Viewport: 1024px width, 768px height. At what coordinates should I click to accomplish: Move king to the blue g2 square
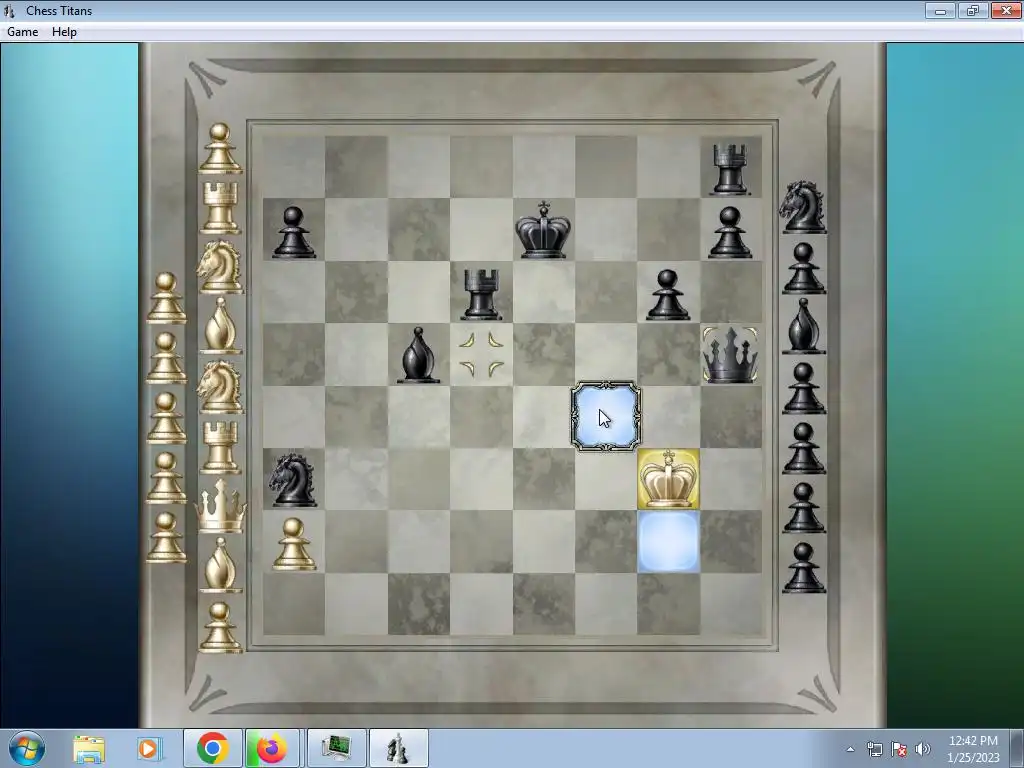pos(668,541)
